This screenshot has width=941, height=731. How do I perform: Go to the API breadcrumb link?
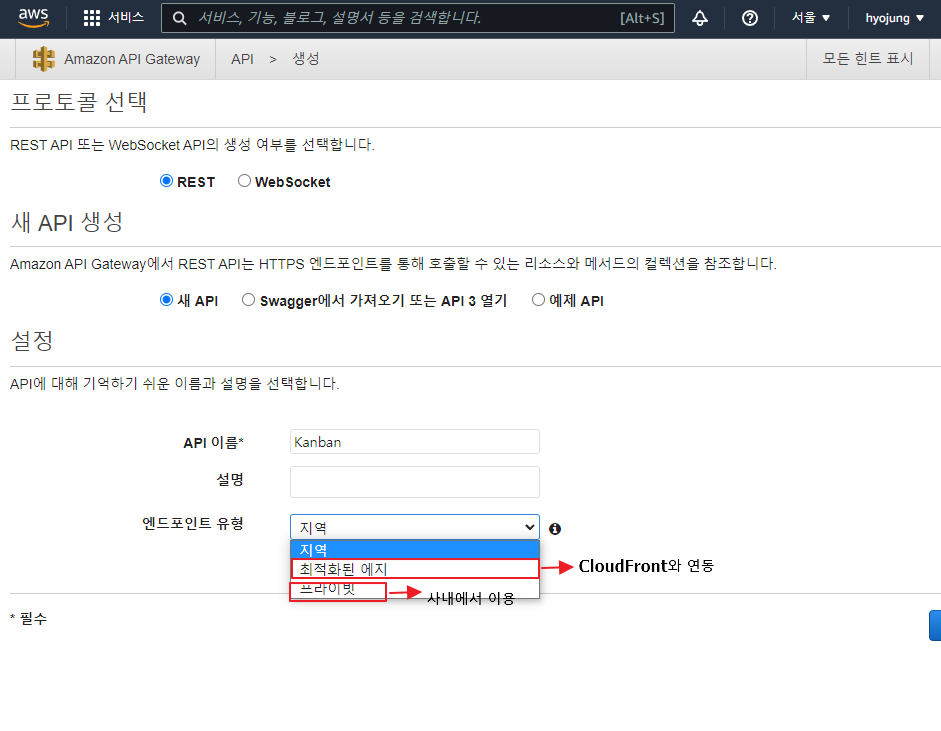coord(242,59)
